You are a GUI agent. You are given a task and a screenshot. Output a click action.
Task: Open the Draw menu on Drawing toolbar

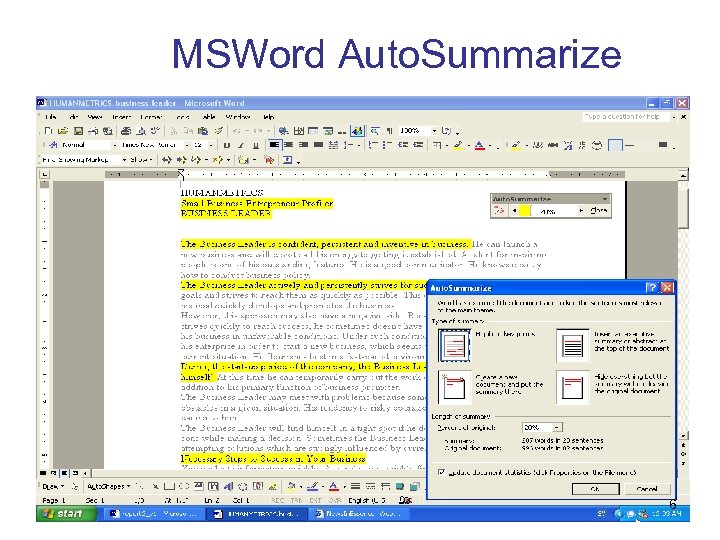coord(53,486)
